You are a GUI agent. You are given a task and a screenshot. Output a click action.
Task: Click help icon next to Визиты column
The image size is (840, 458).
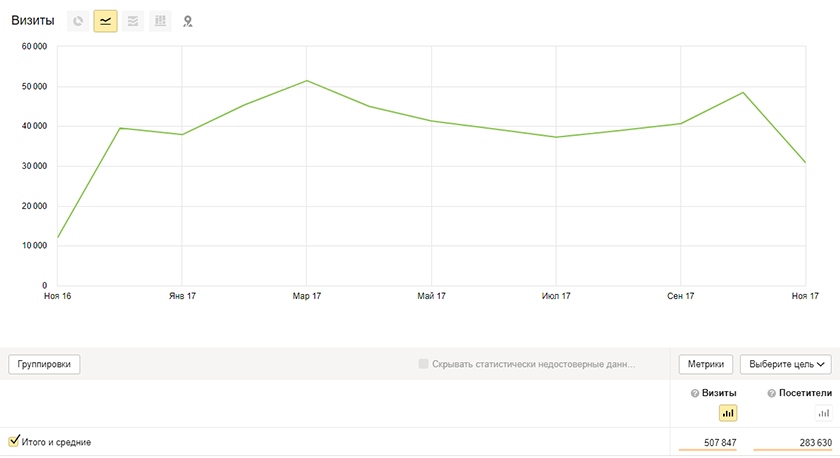pyautogui.click(x=694, y=394)
